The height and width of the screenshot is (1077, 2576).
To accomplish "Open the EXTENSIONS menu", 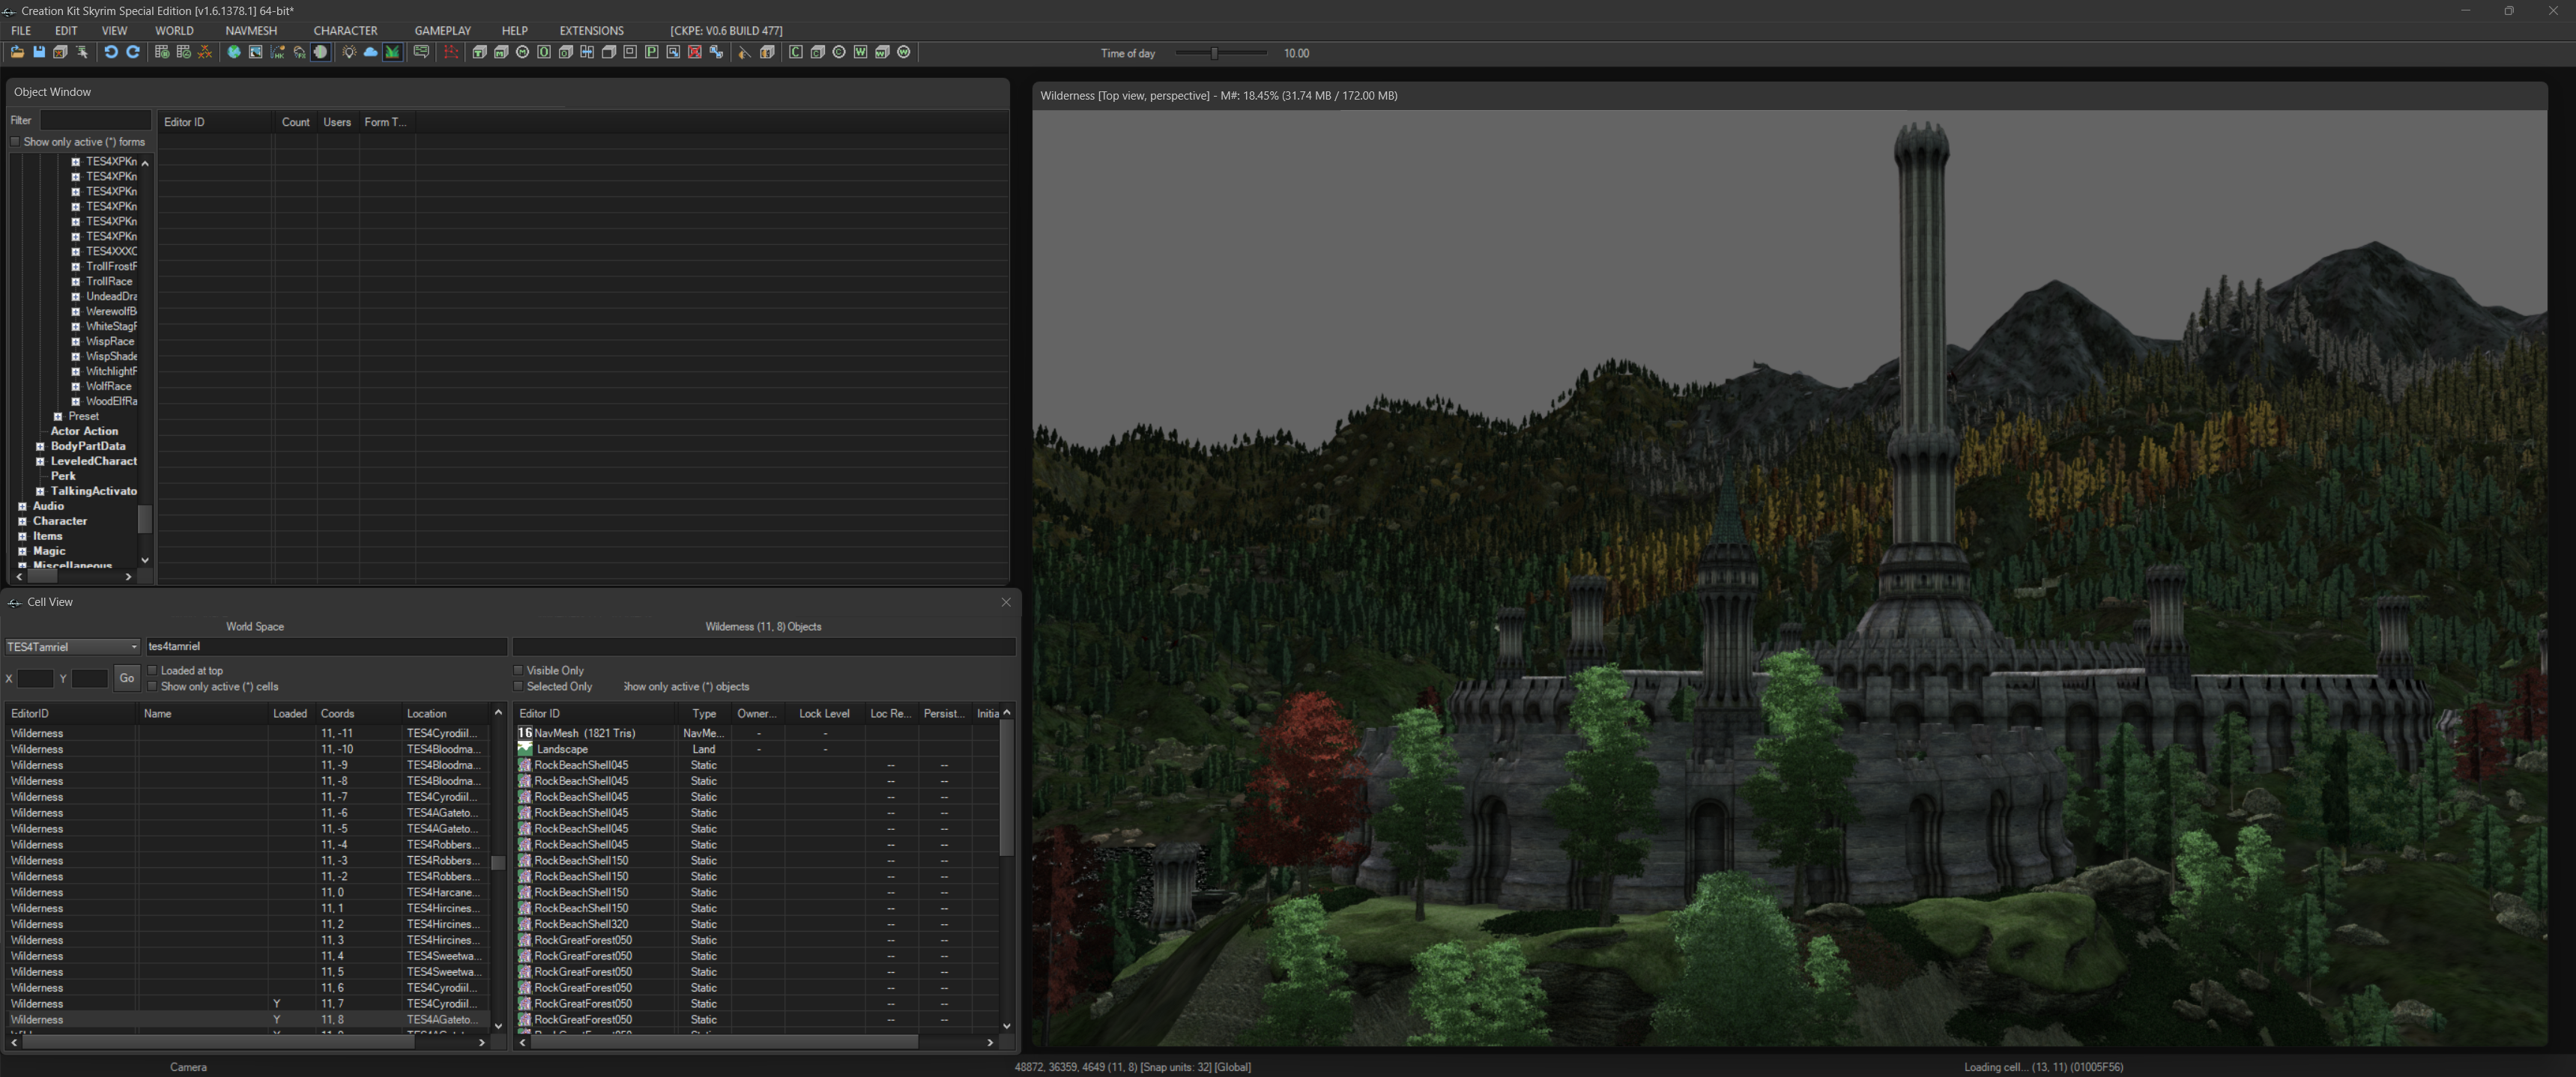I will (591, 31).
